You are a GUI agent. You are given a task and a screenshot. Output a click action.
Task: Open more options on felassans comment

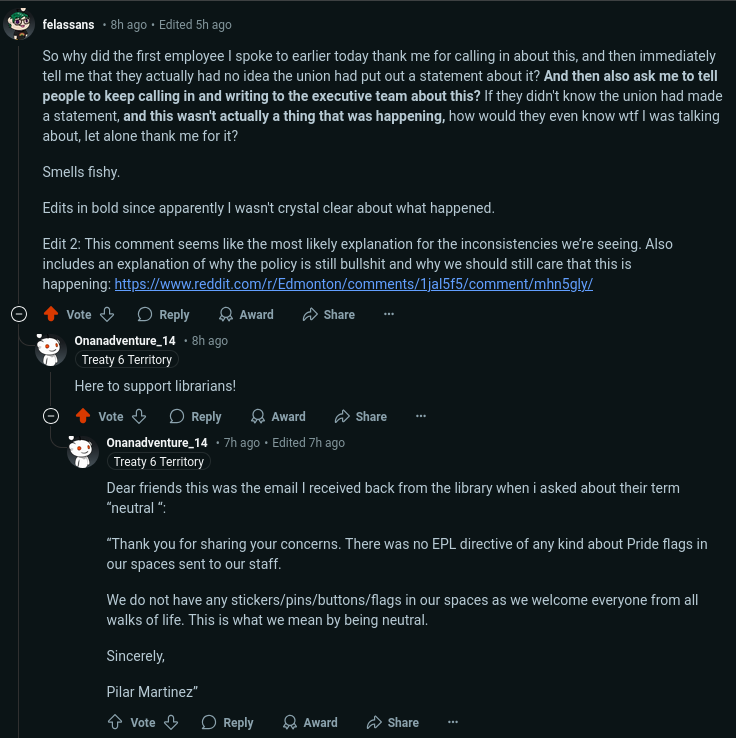coord(389,314)
